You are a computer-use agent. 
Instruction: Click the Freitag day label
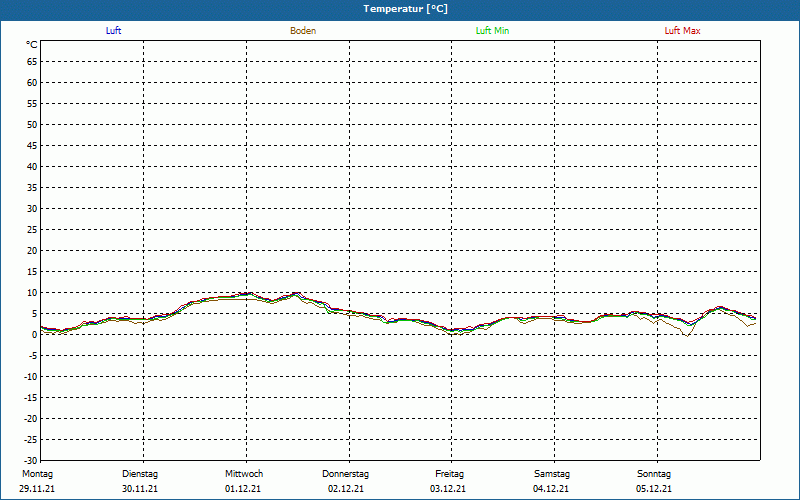(x=449, y=474)
